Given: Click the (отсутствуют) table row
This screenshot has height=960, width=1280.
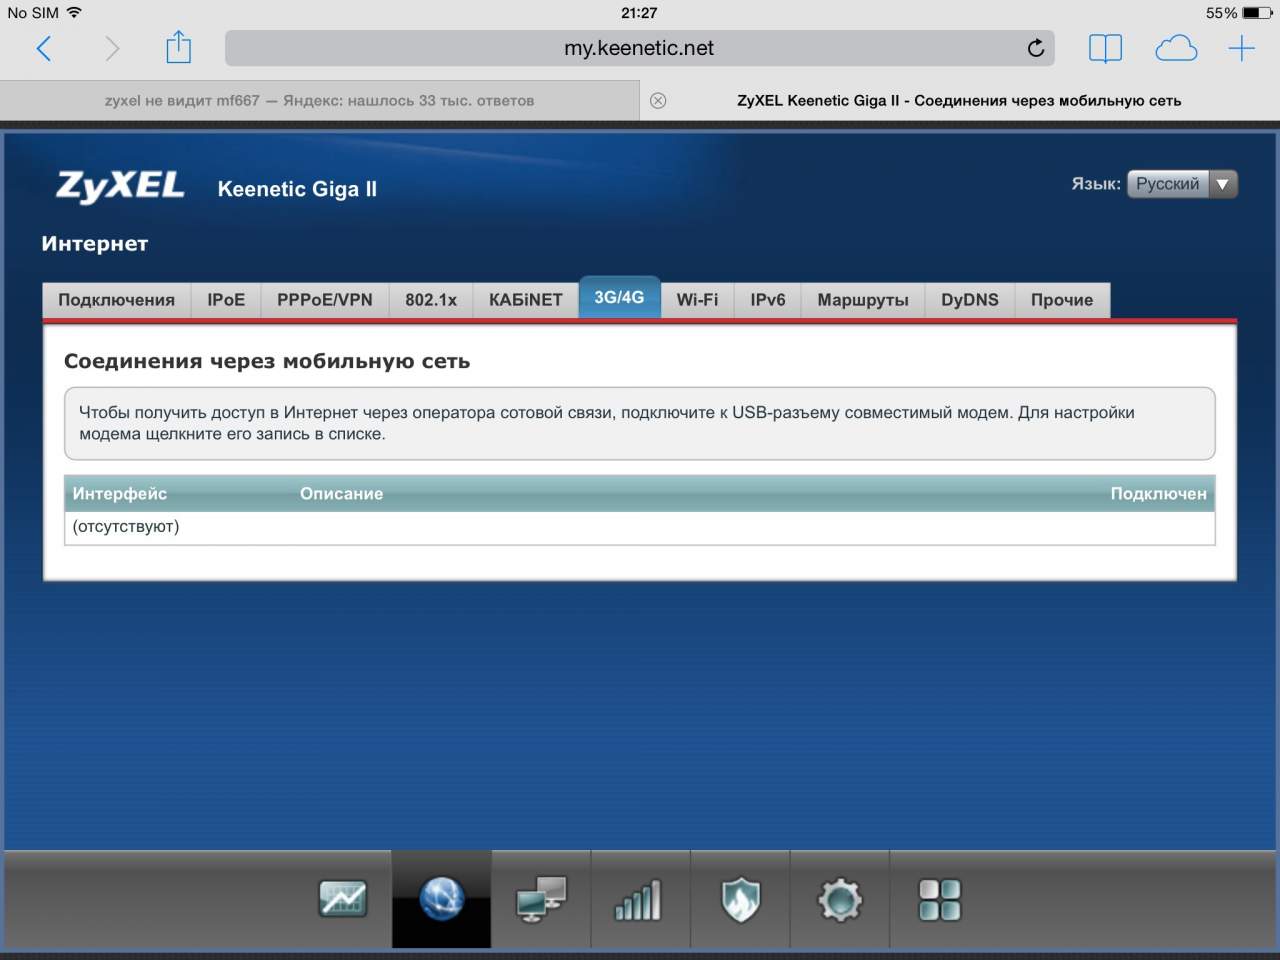Looking at the screenshot, I should click(x=640, y=527).
